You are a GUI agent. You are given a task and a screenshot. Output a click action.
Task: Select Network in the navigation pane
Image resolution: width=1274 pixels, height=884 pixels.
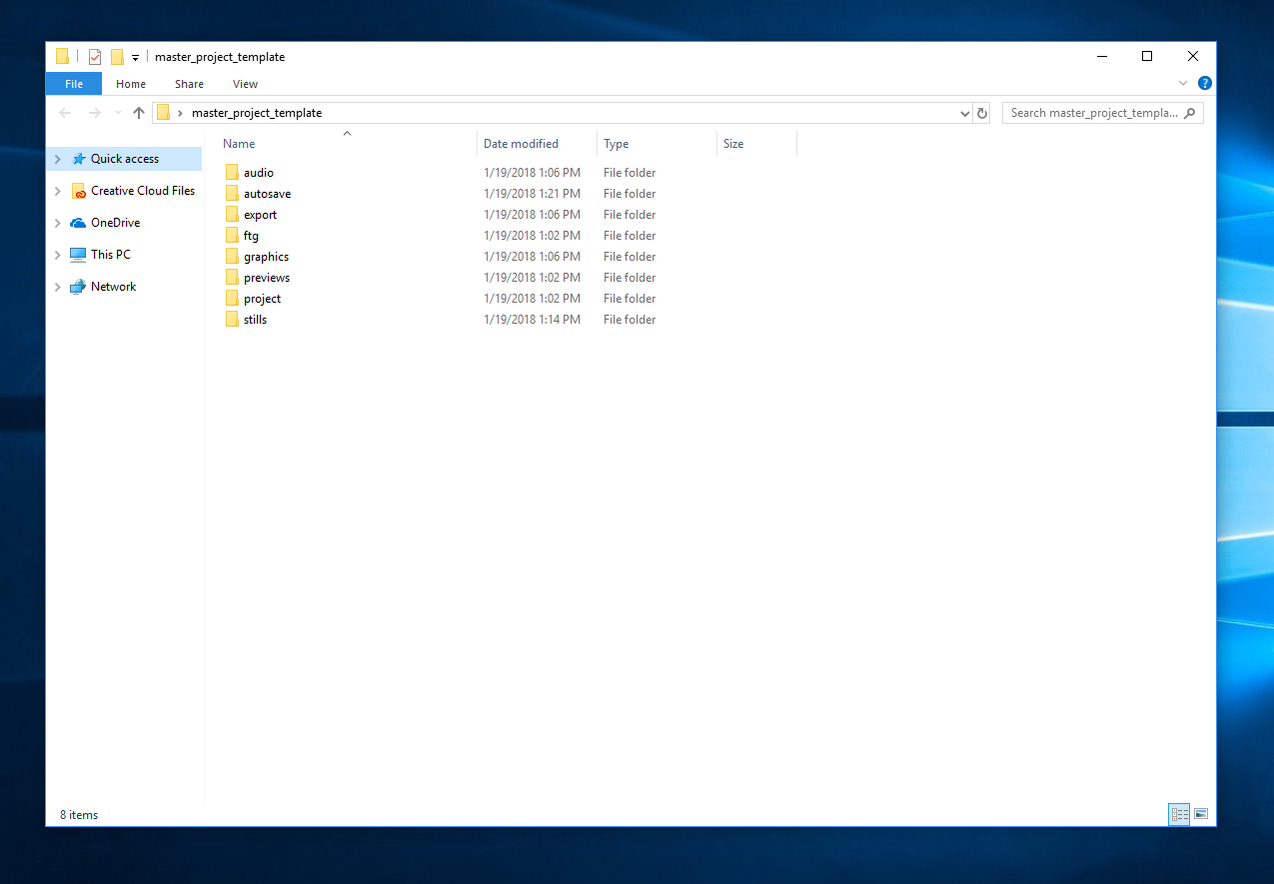point(114,287)
